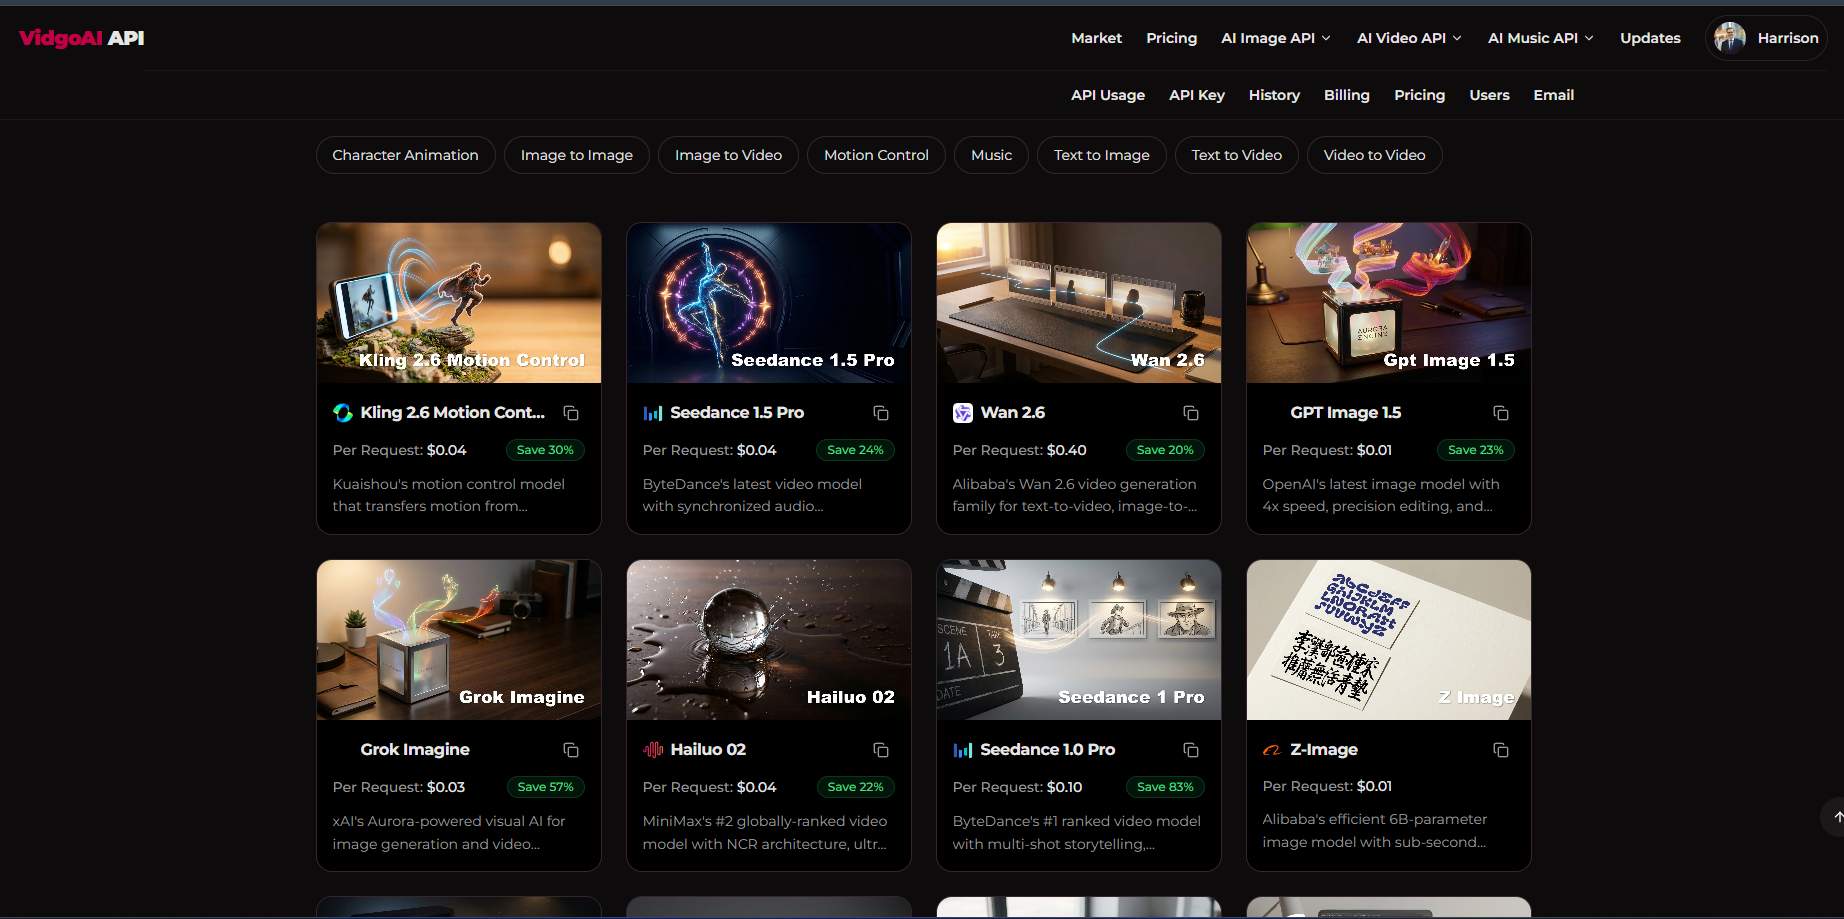Screen dimensions: 1844x919
Task: Open the Market menu item
Action: pos(1096,38)
